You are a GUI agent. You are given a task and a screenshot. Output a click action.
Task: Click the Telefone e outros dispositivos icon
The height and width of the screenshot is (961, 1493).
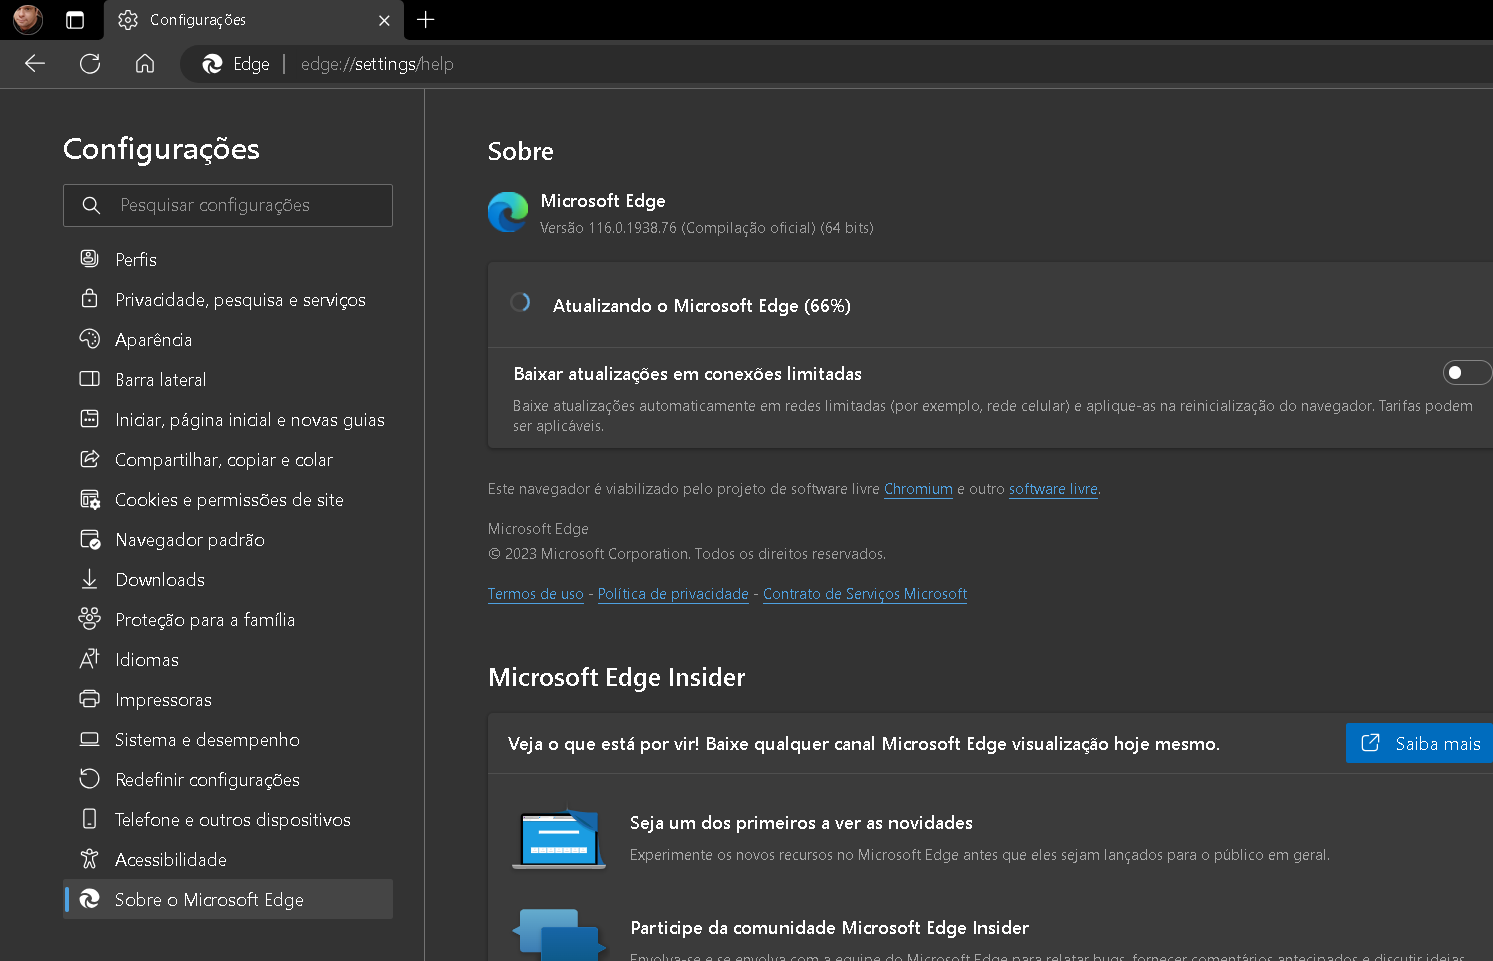pos(90,819)
